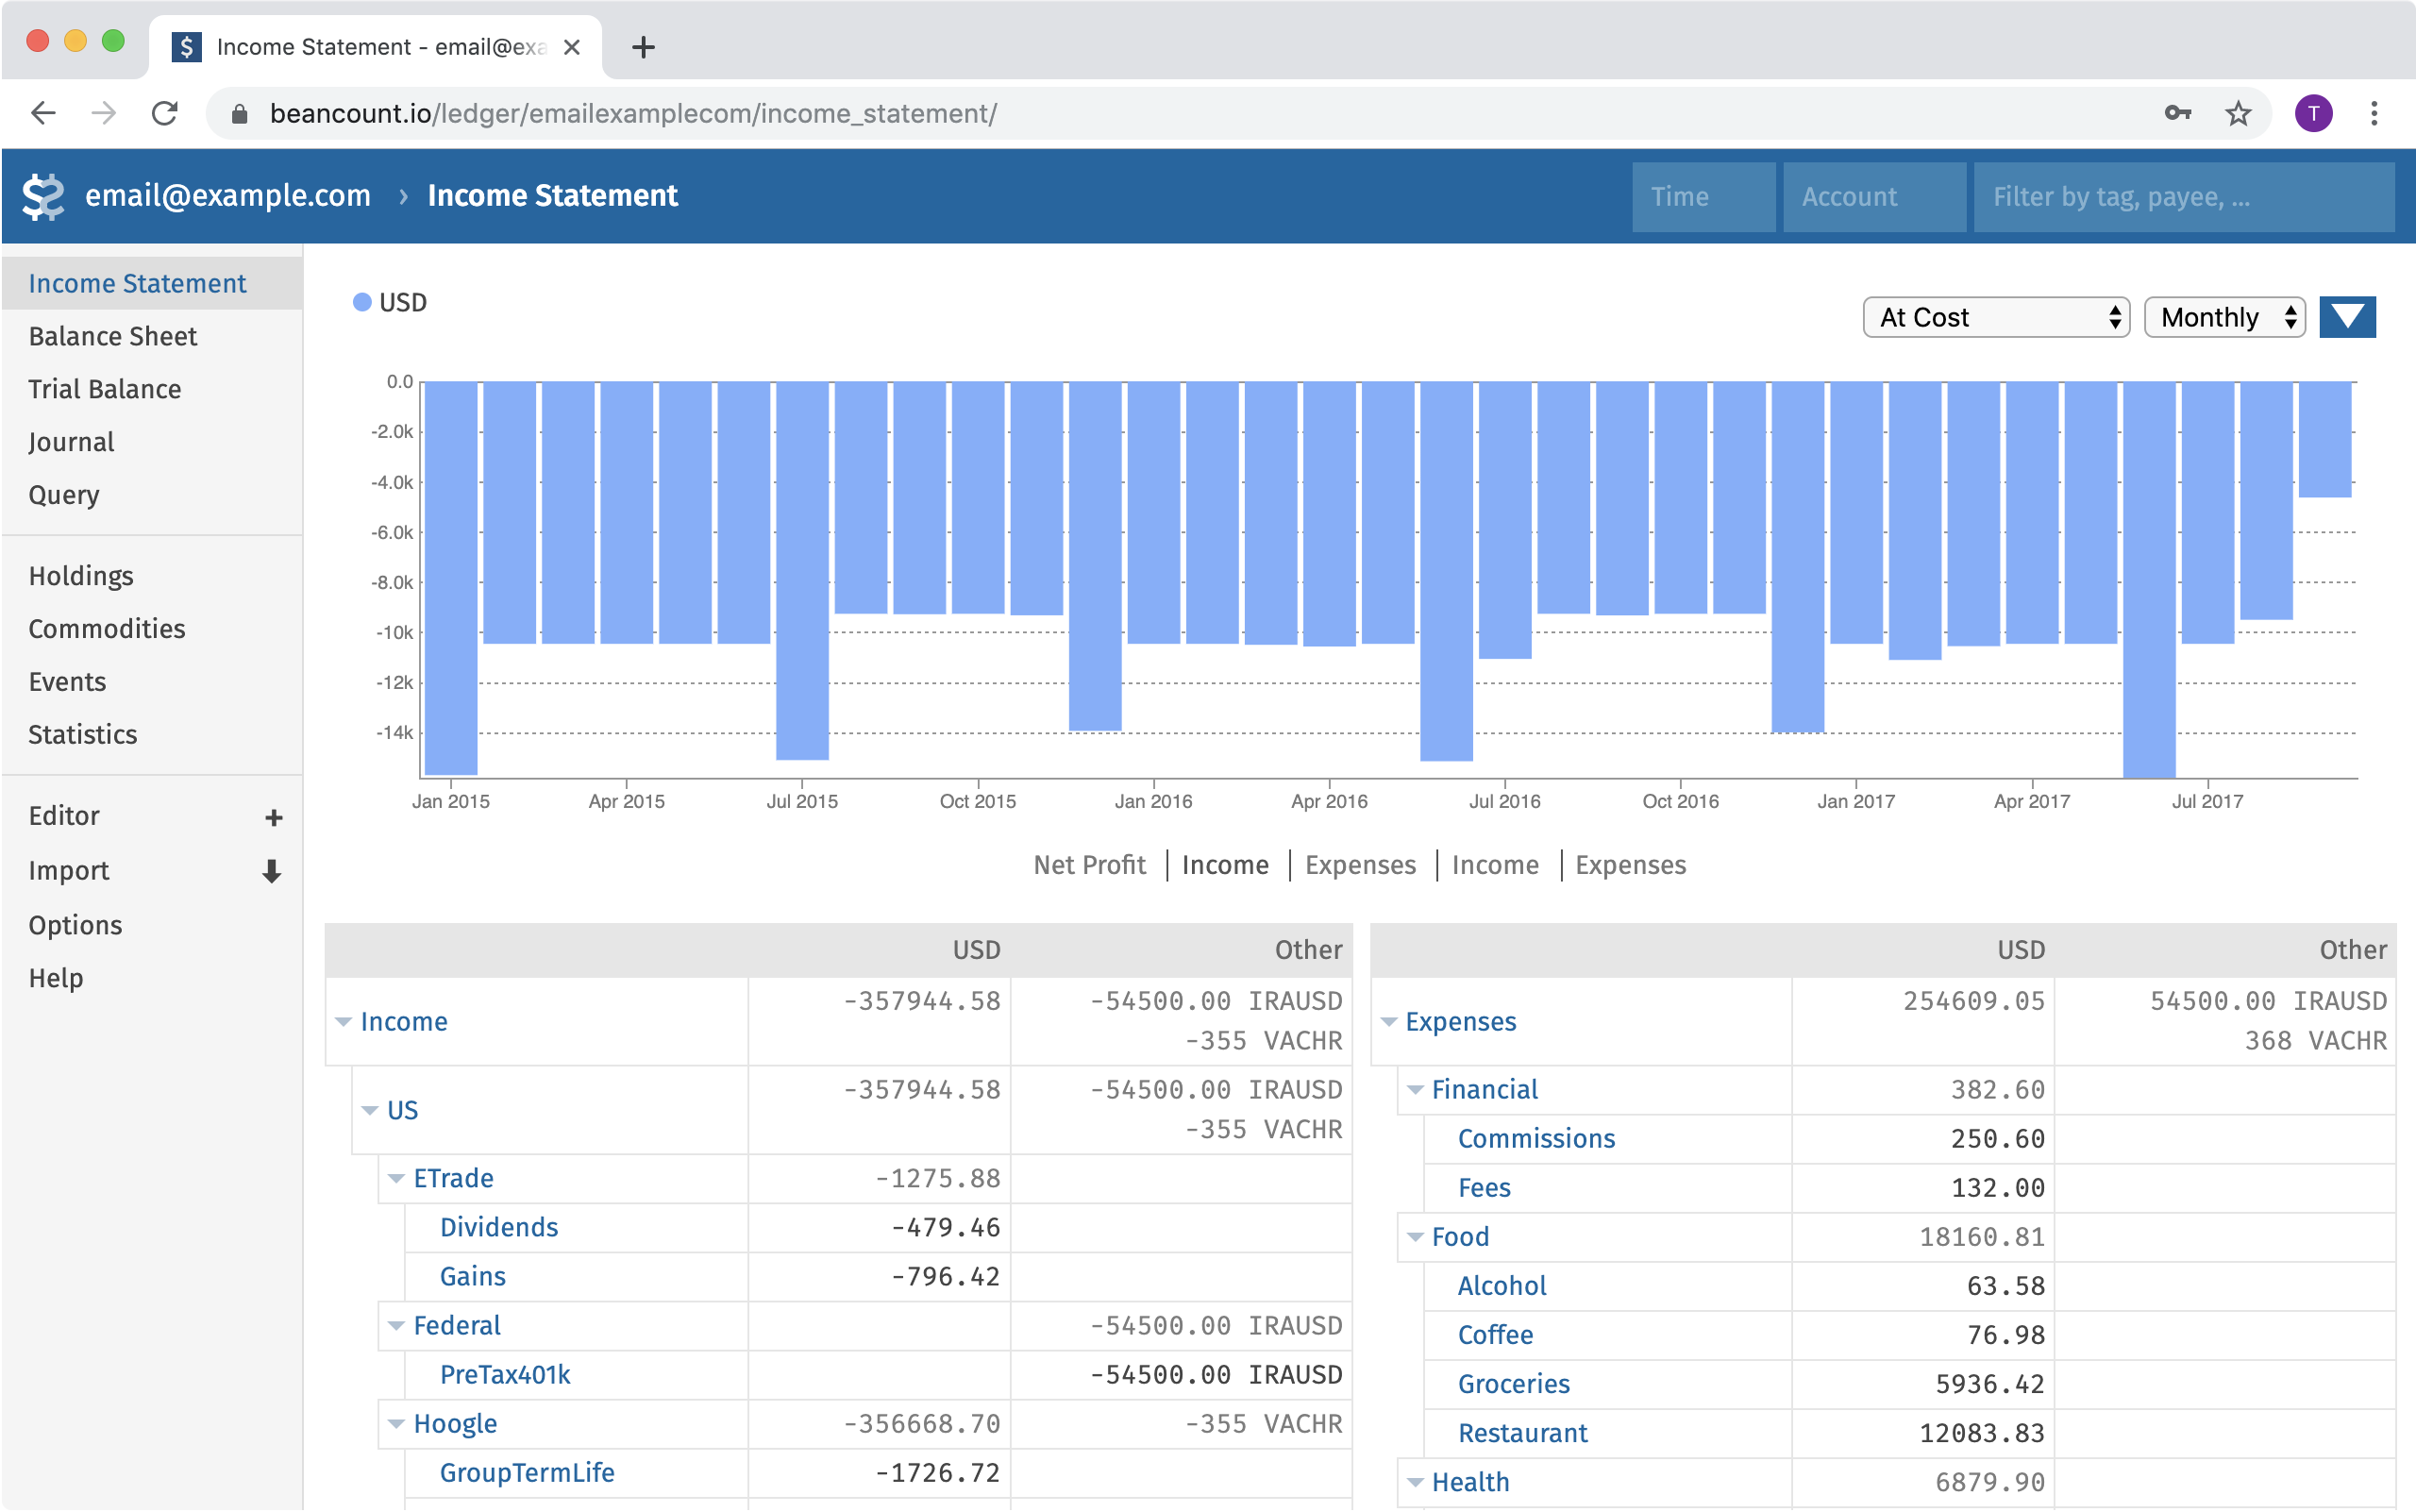Viewport: 2416px width, 1512px height.
Task: Collapse the Income tree section
Action: pyautogui.click(x=344, y=1021)
